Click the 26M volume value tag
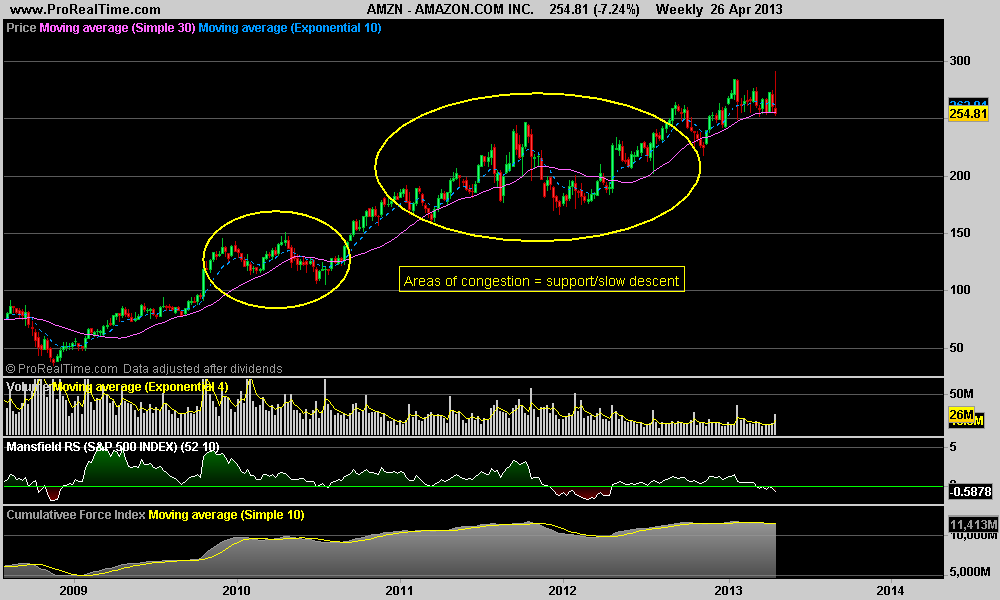The width and height of the screenshot is (1000, 600). point(961,415)
